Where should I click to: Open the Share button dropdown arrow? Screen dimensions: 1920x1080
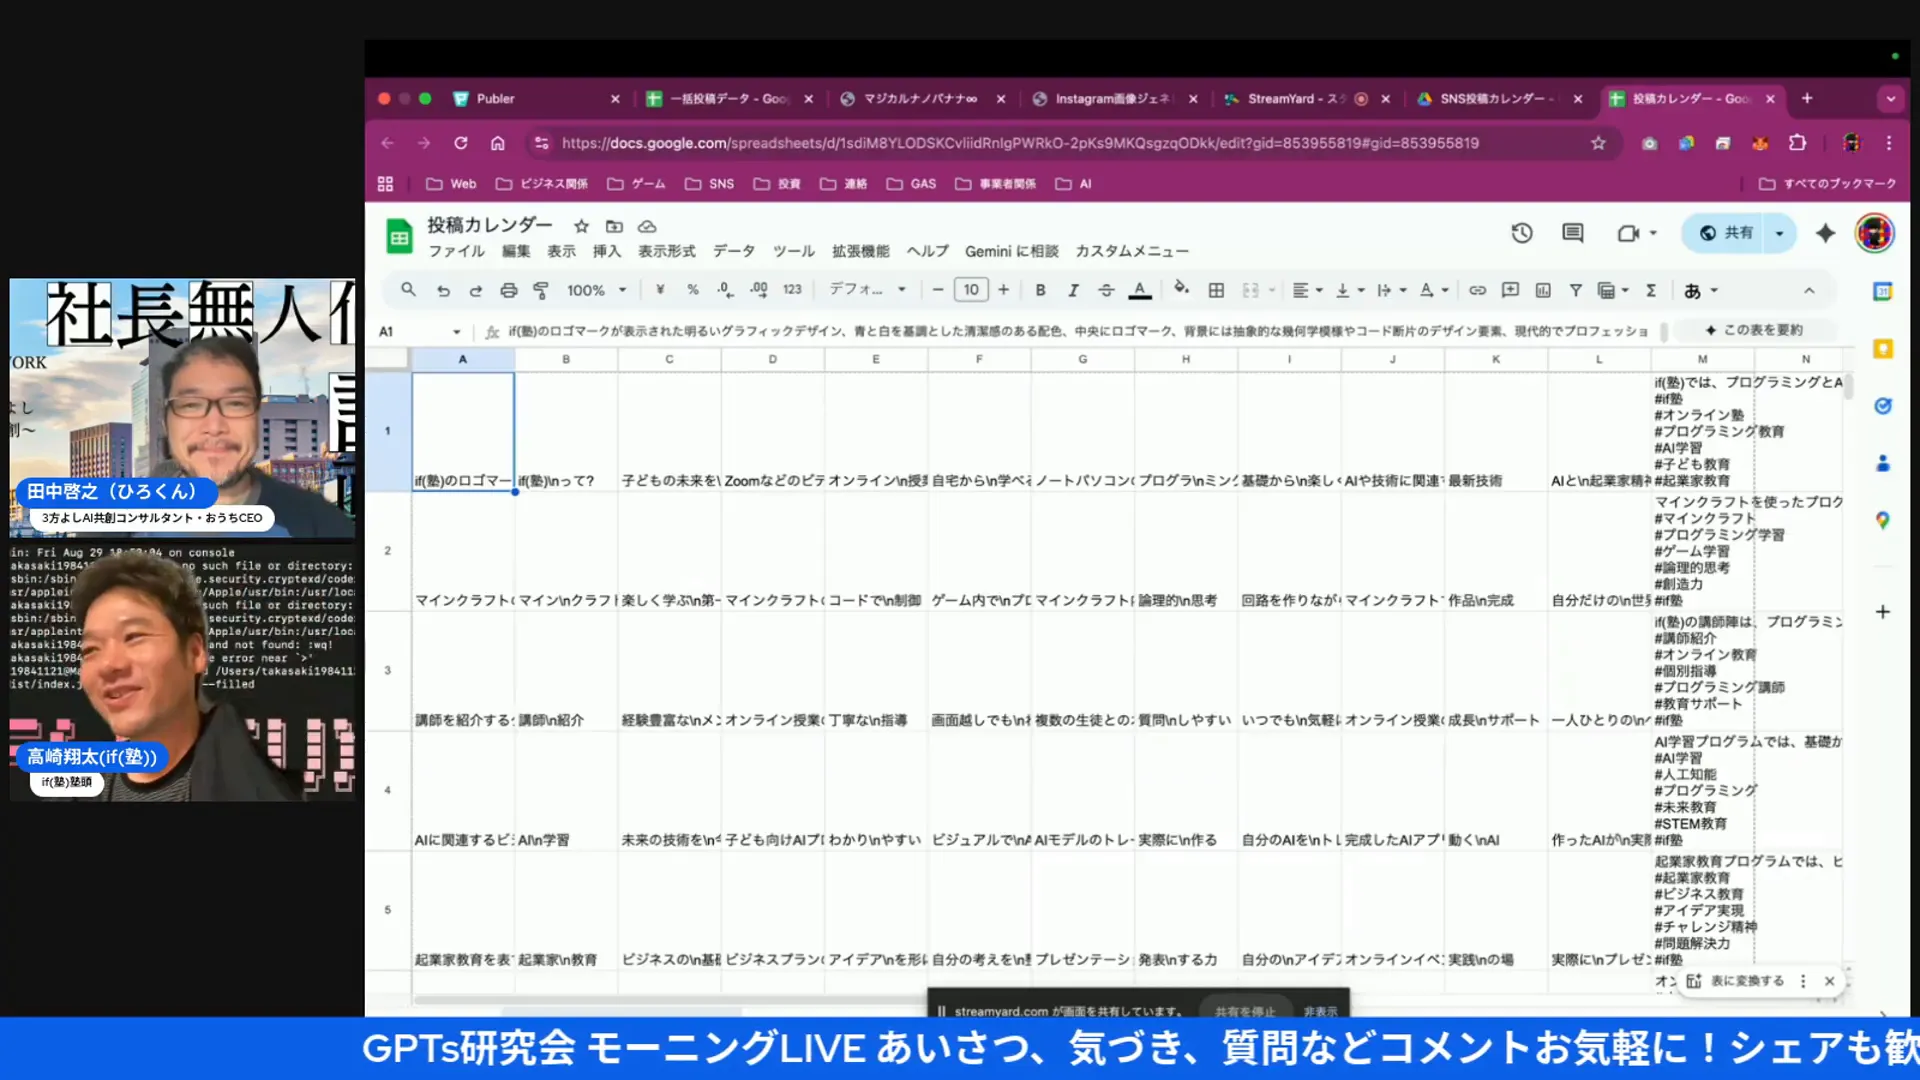click(1779, 232)
